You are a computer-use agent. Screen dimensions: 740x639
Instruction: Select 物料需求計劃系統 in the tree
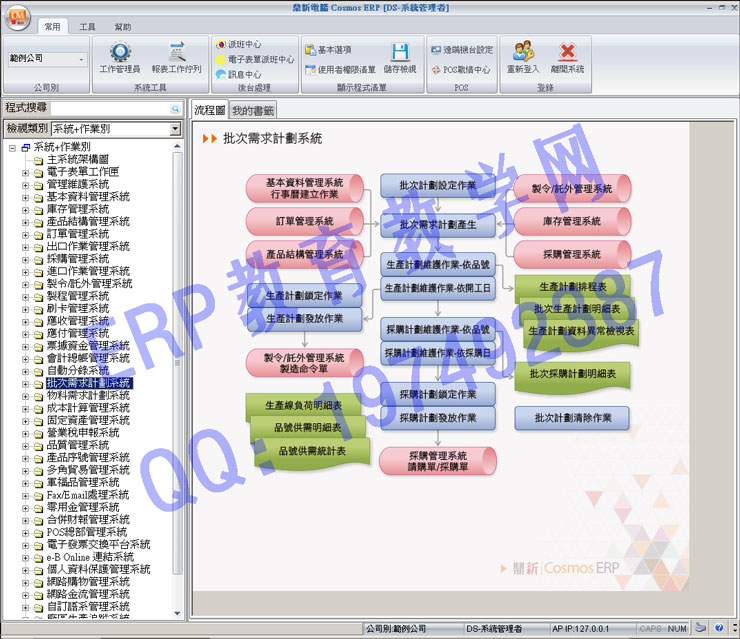point(88,395)
